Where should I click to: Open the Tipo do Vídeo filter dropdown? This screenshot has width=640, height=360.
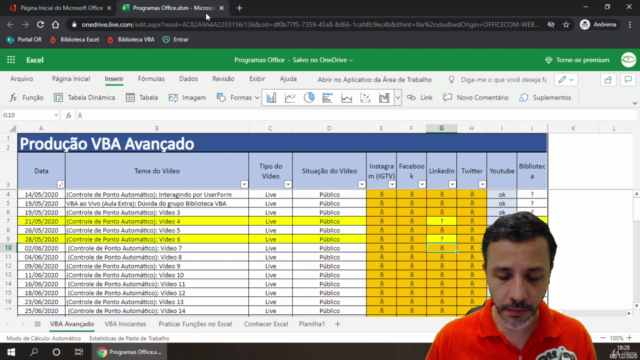288,184
